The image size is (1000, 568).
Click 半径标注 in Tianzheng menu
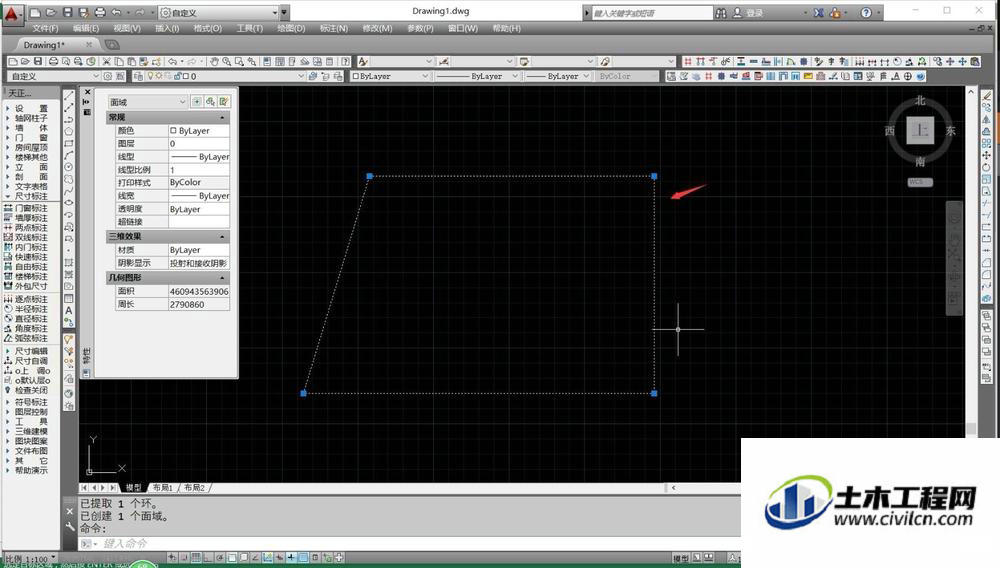pos(31,309)
